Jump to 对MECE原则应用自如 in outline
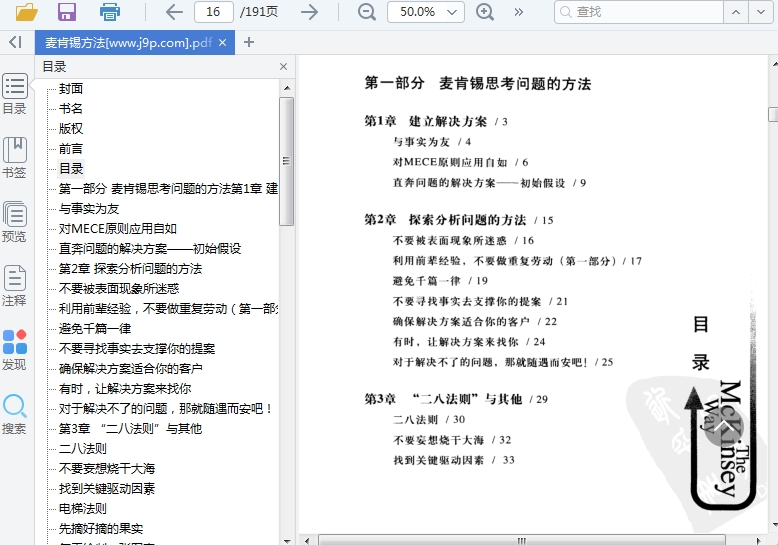The height and width of the screenshot is (545, 778). click(x=118, y=228)
